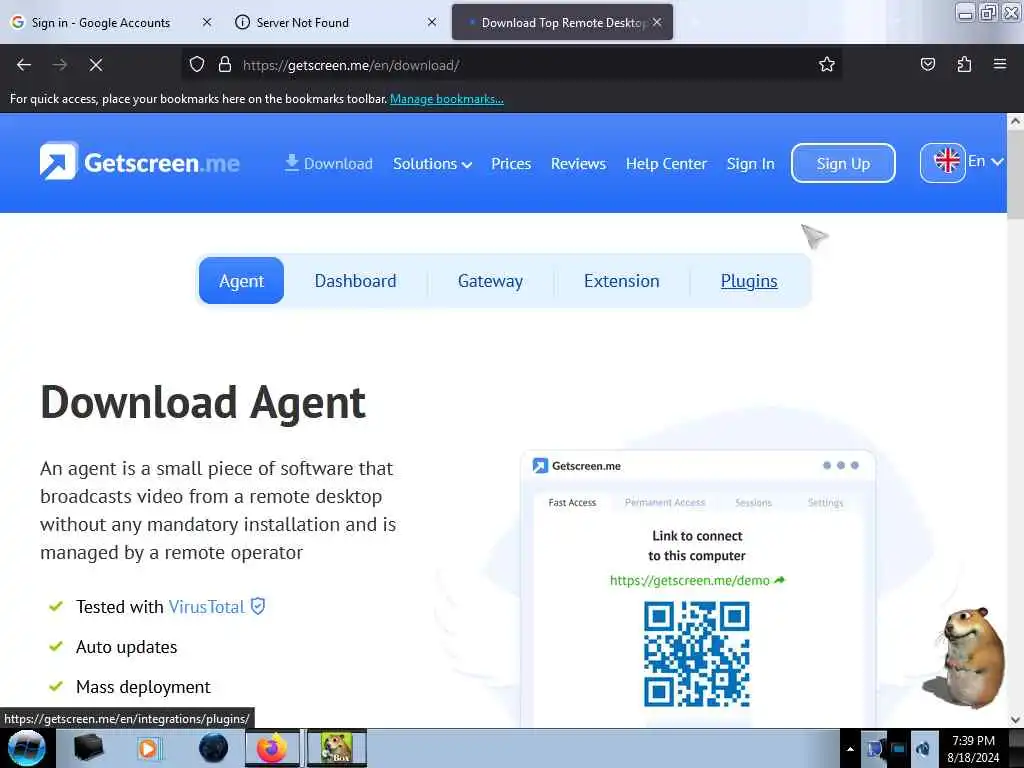The height and width of the screenshot is (768, 1024).
Task: Click the taskbar clock showing 7:39 PM
Action: tap(973, 749)
